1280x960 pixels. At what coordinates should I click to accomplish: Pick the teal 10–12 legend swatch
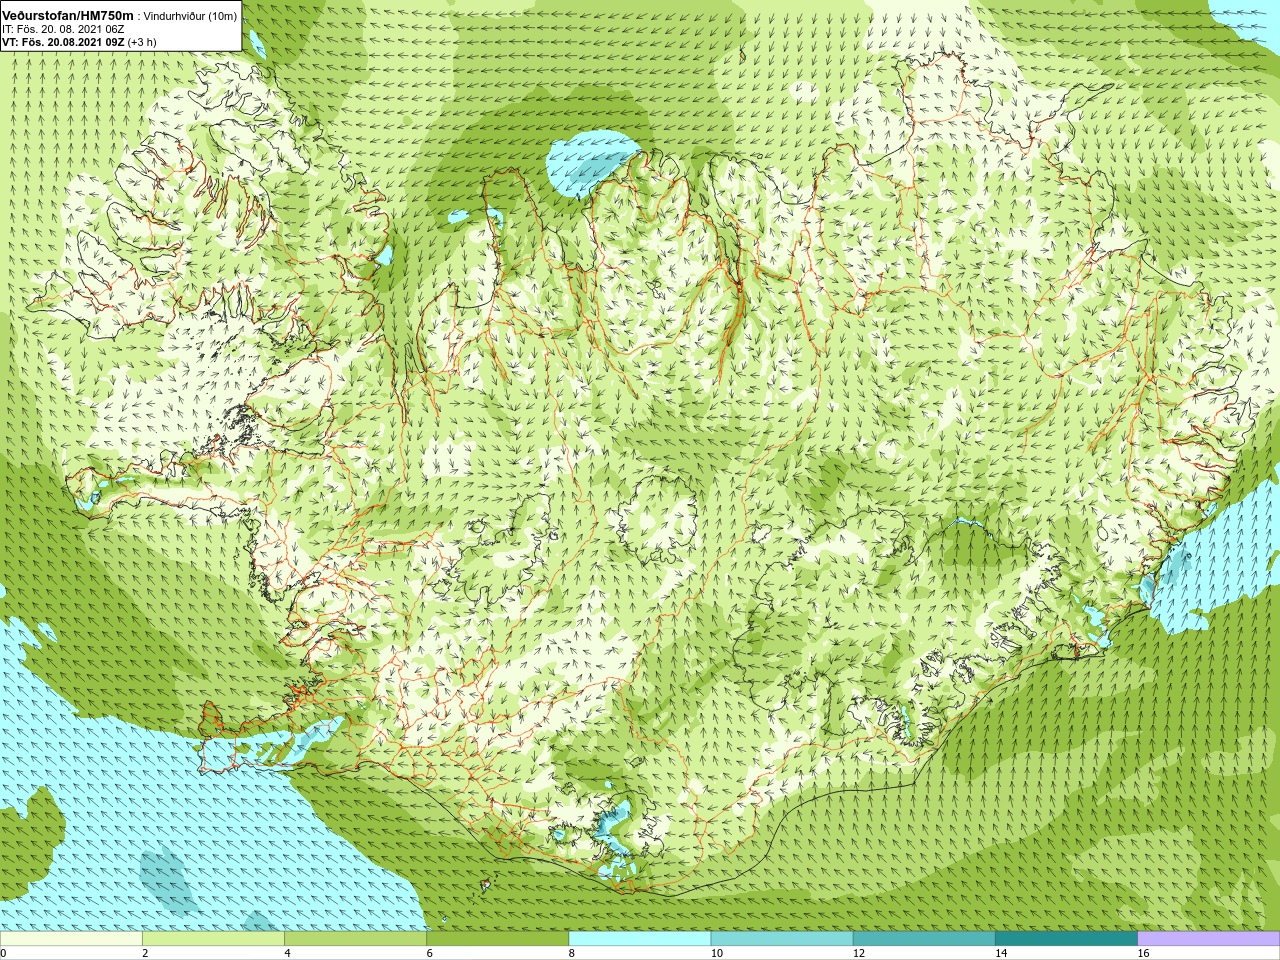pyautogui.click(x=782, y=939)
